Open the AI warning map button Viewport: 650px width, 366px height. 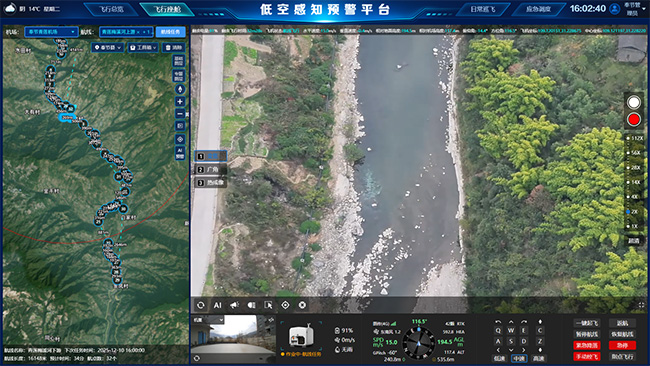pyautogui.click(x=180, y=153)
